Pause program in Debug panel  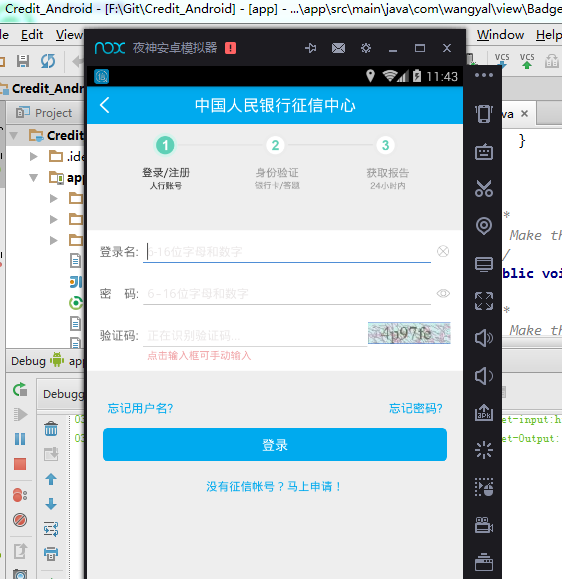coord(20,439)
